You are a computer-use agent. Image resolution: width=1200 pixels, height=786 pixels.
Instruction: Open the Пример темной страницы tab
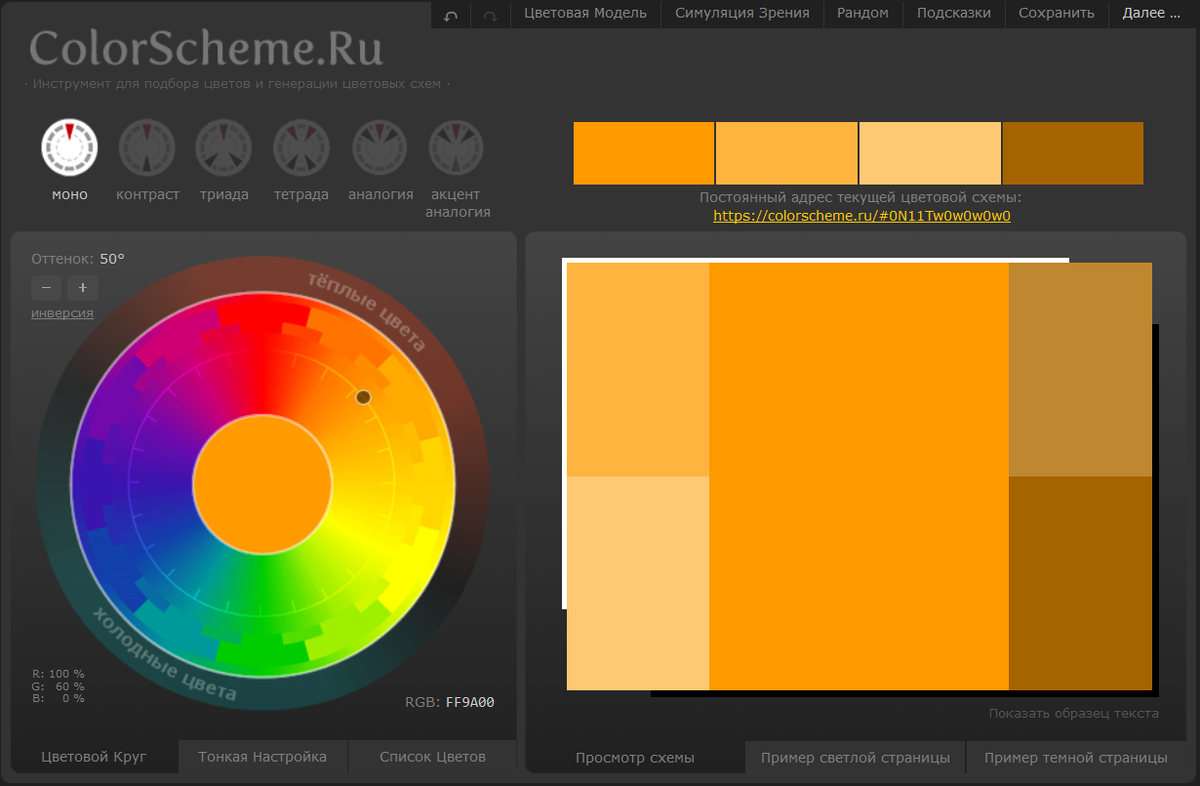[x=1076, y=758]
